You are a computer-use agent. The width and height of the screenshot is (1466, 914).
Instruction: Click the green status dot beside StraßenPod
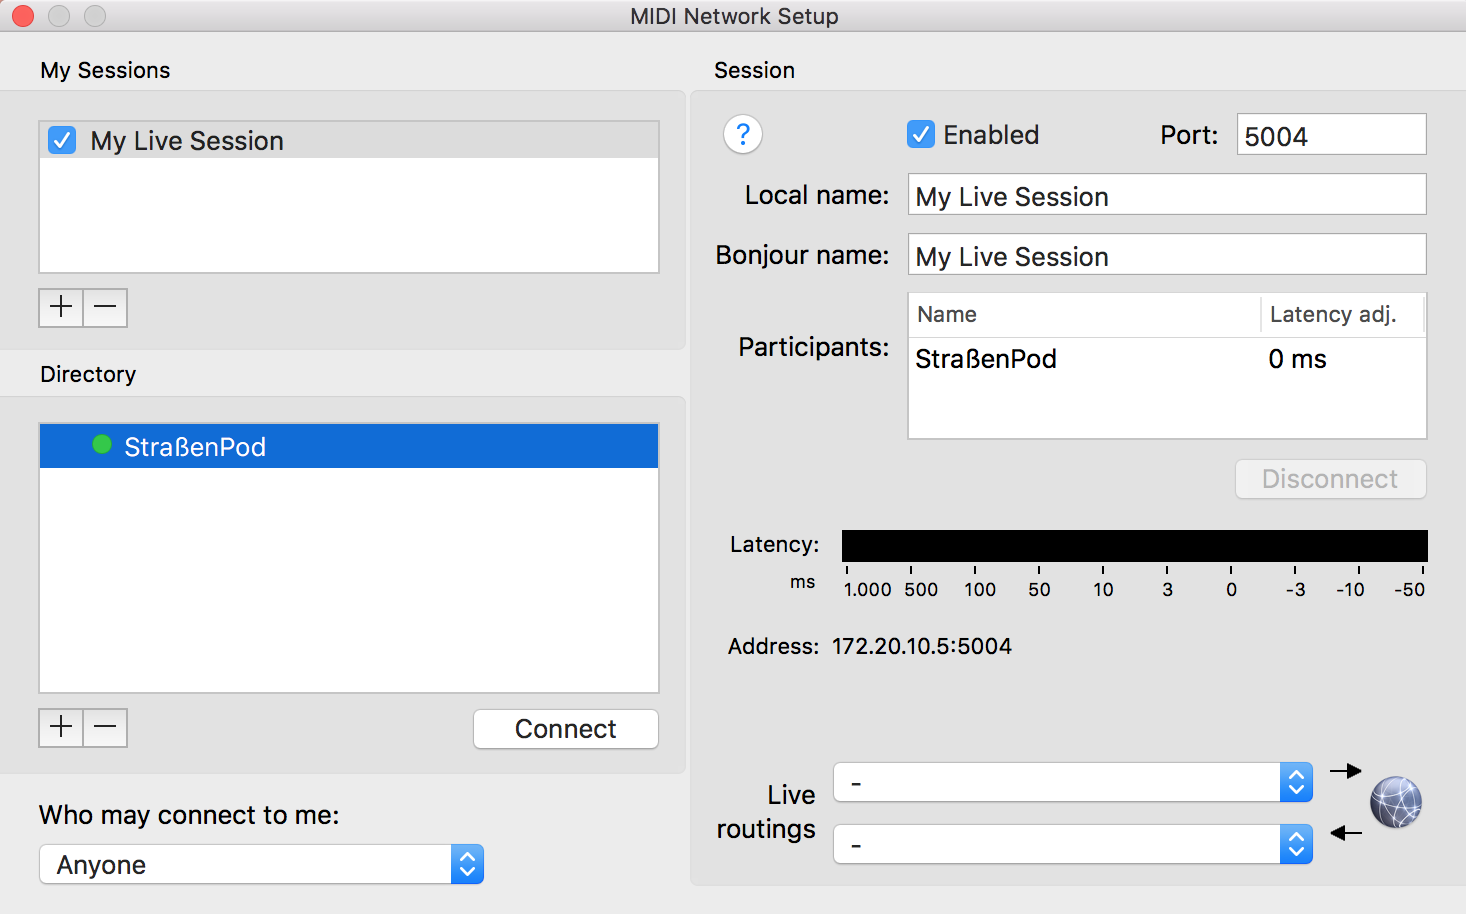[x=102, y=445]
